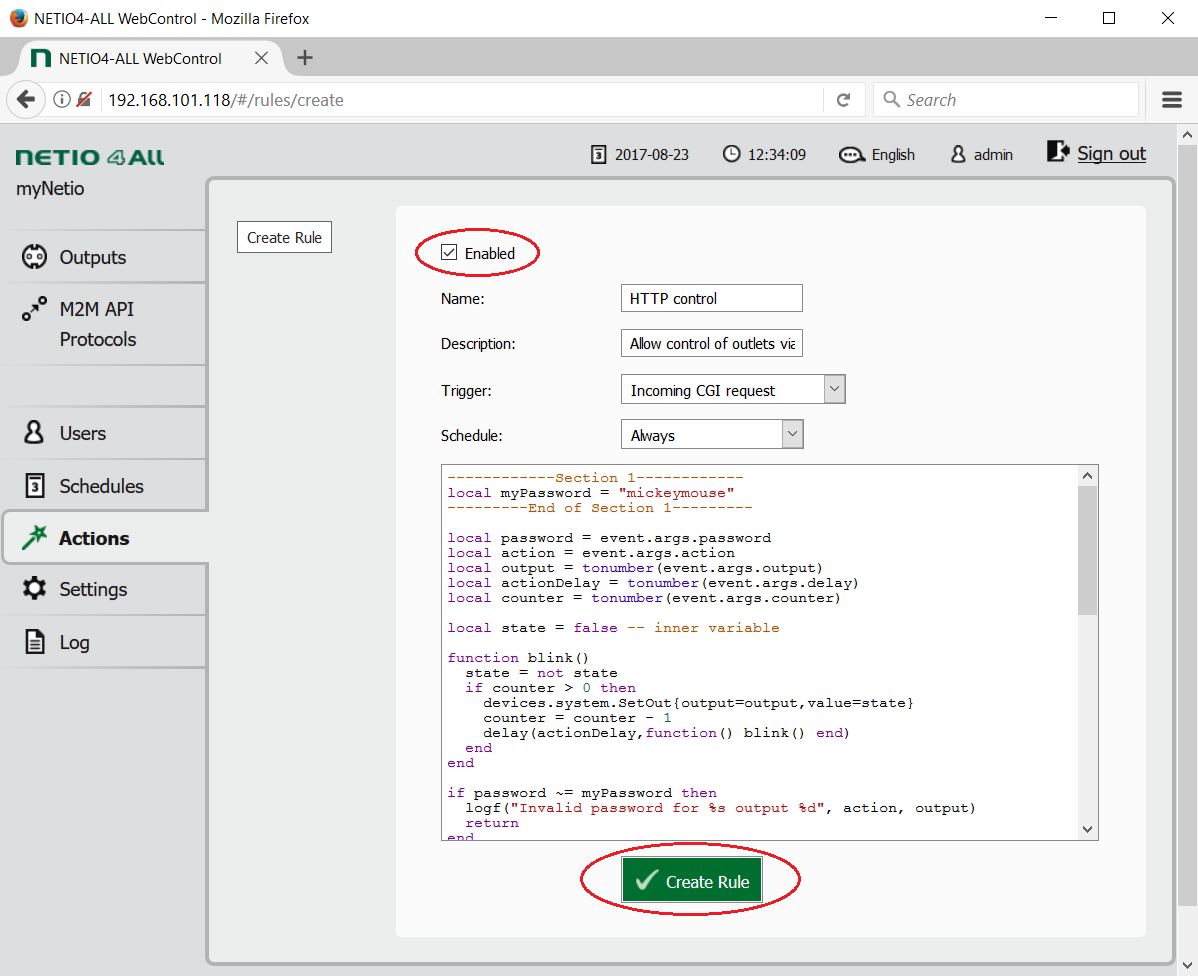
Task: Click the admin username link
Action: tap(993, 154)
